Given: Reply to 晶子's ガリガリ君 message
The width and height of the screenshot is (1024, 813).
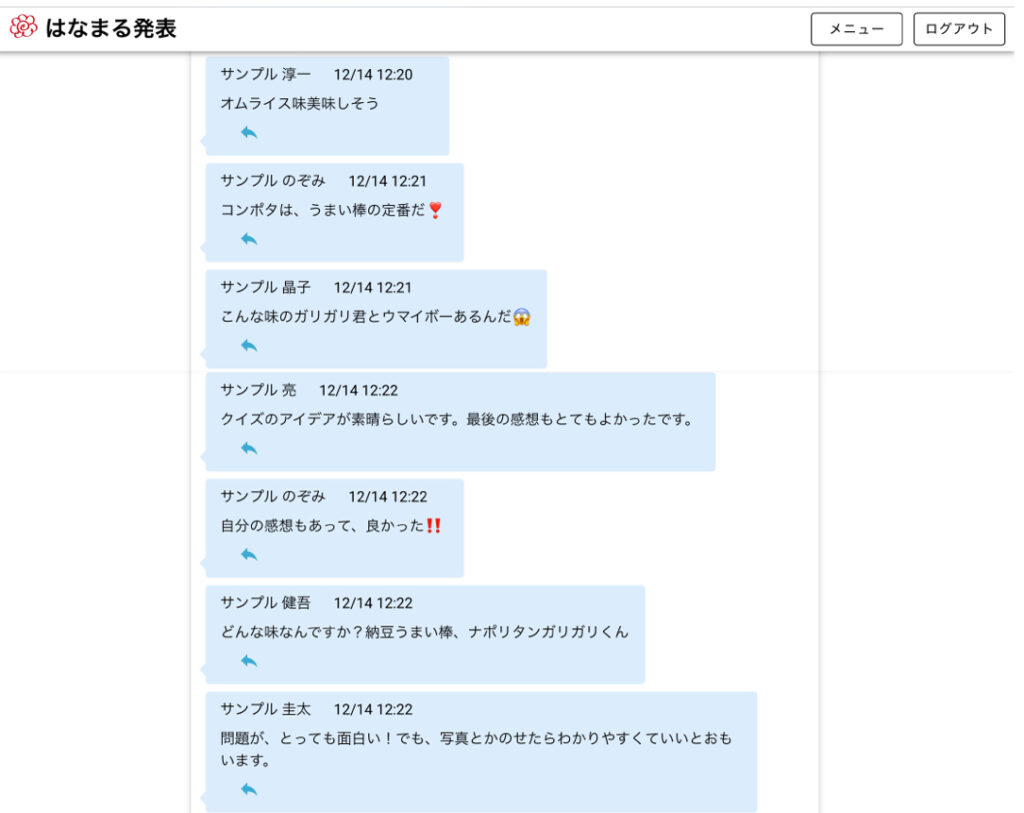Looking at the screenshot, I should coord(249,345).
